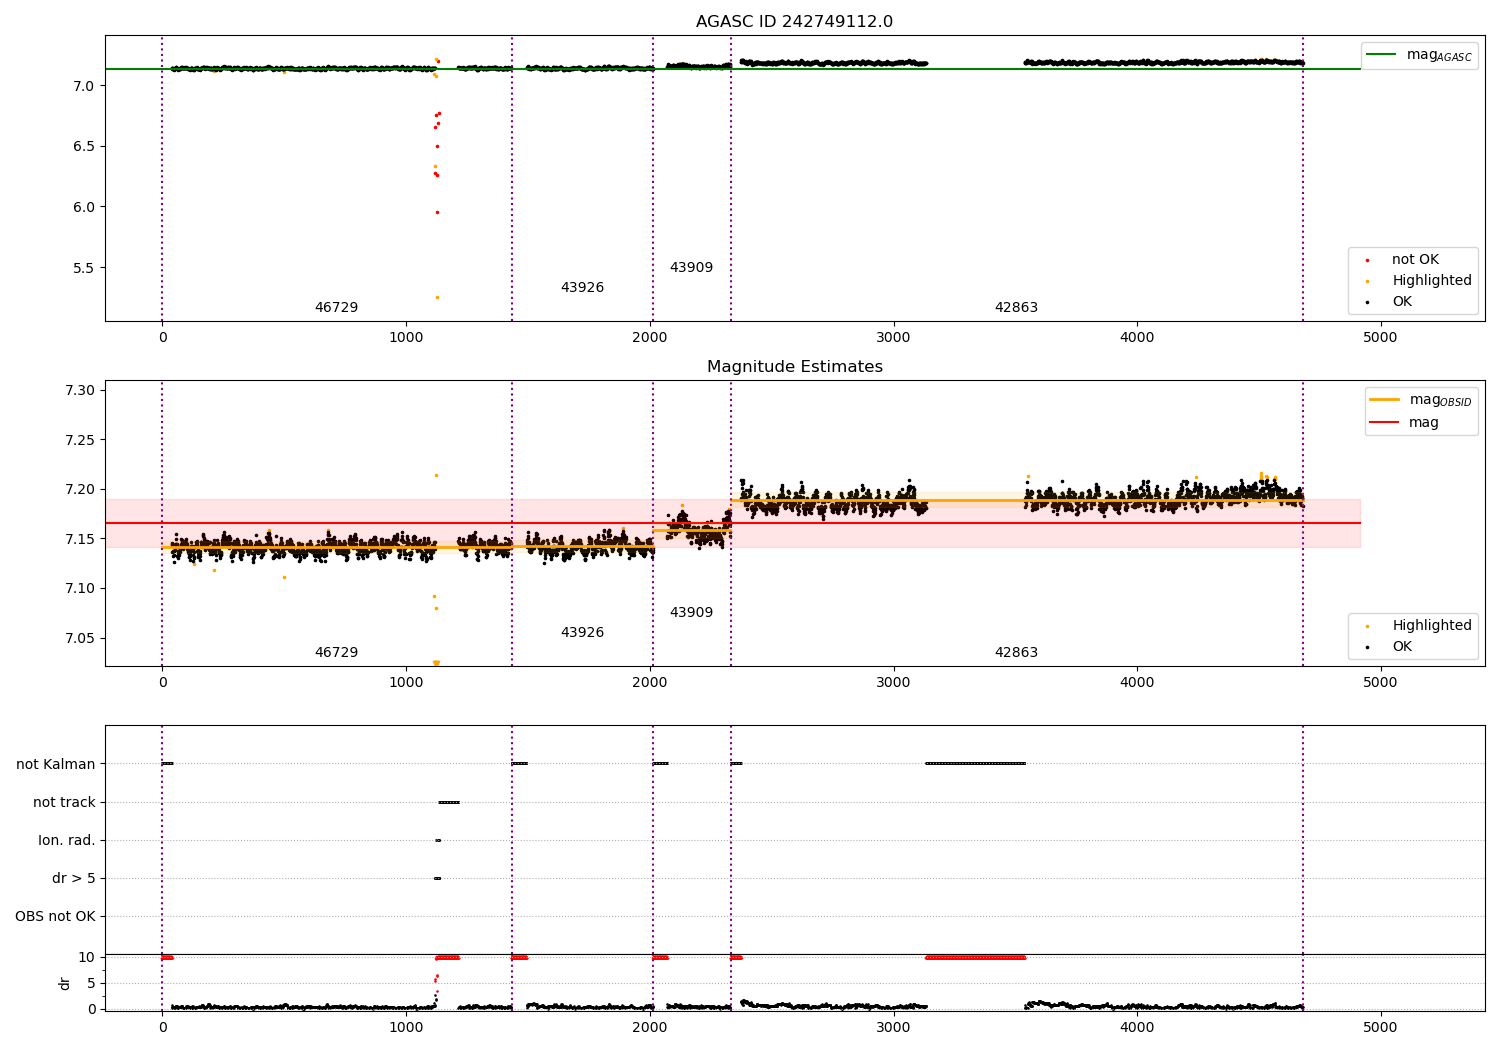Image resolution: width=1500 pixels, height=1050 pixels.
Task: Click the 'Ion. rad.' row label
Action: 67,841
